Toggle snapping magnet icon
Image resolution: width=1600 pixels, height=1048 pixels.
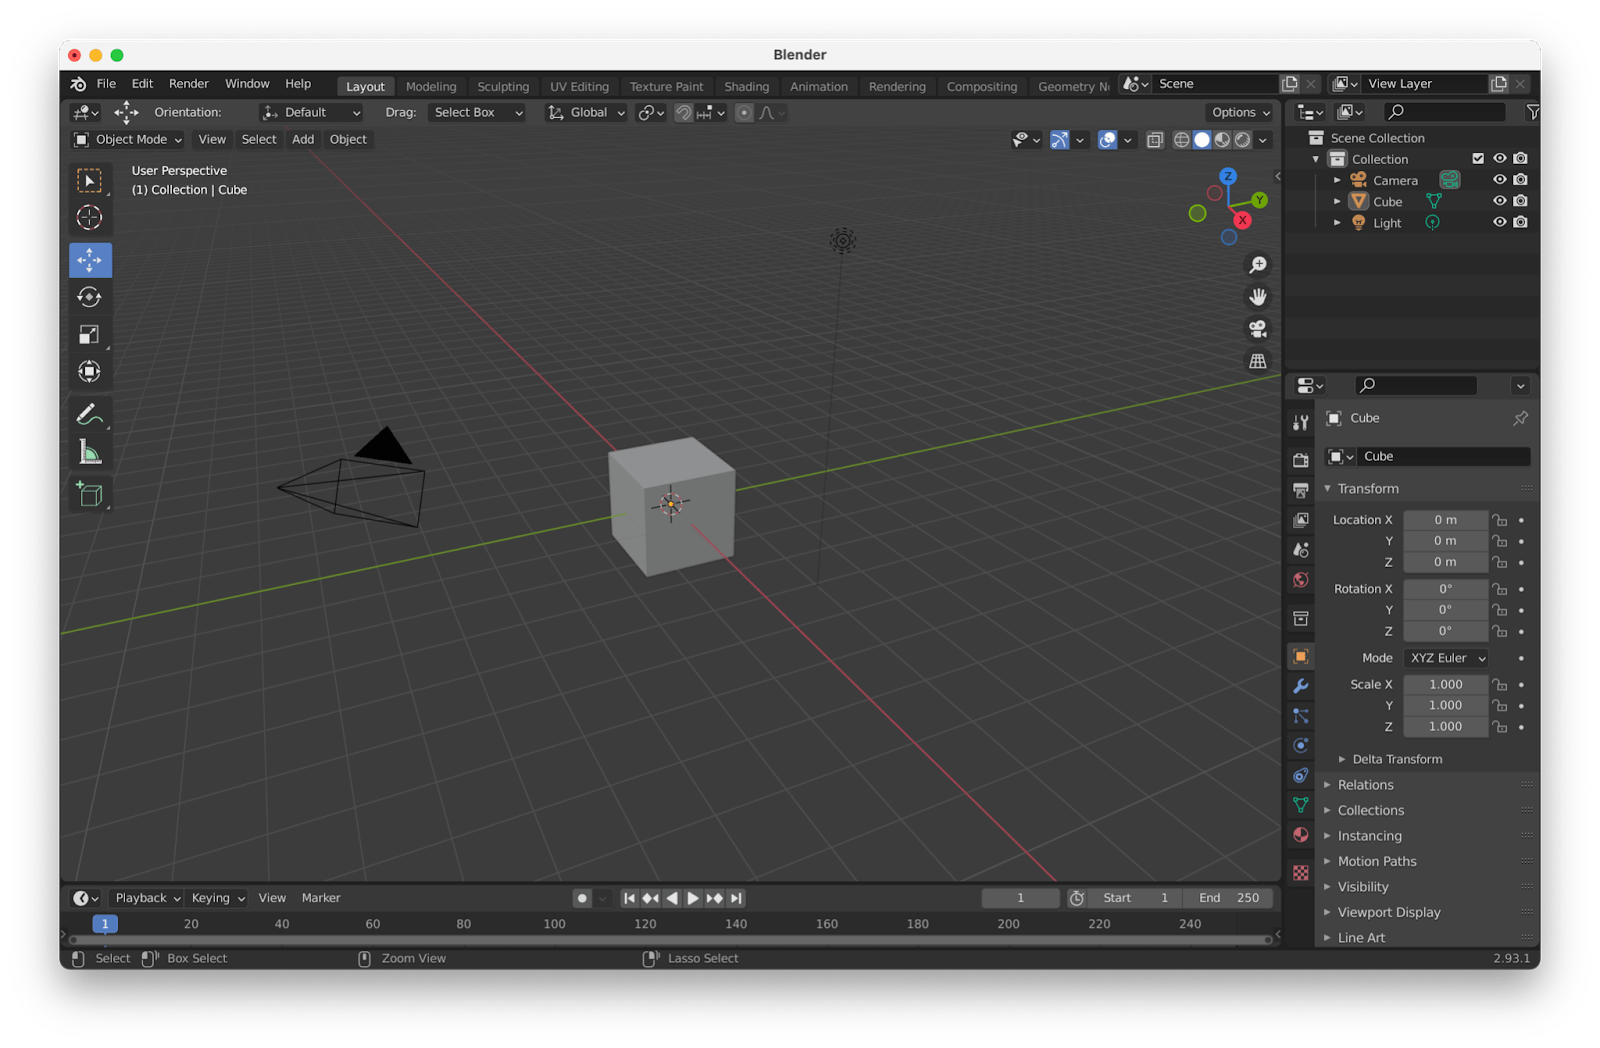point(683,113)
